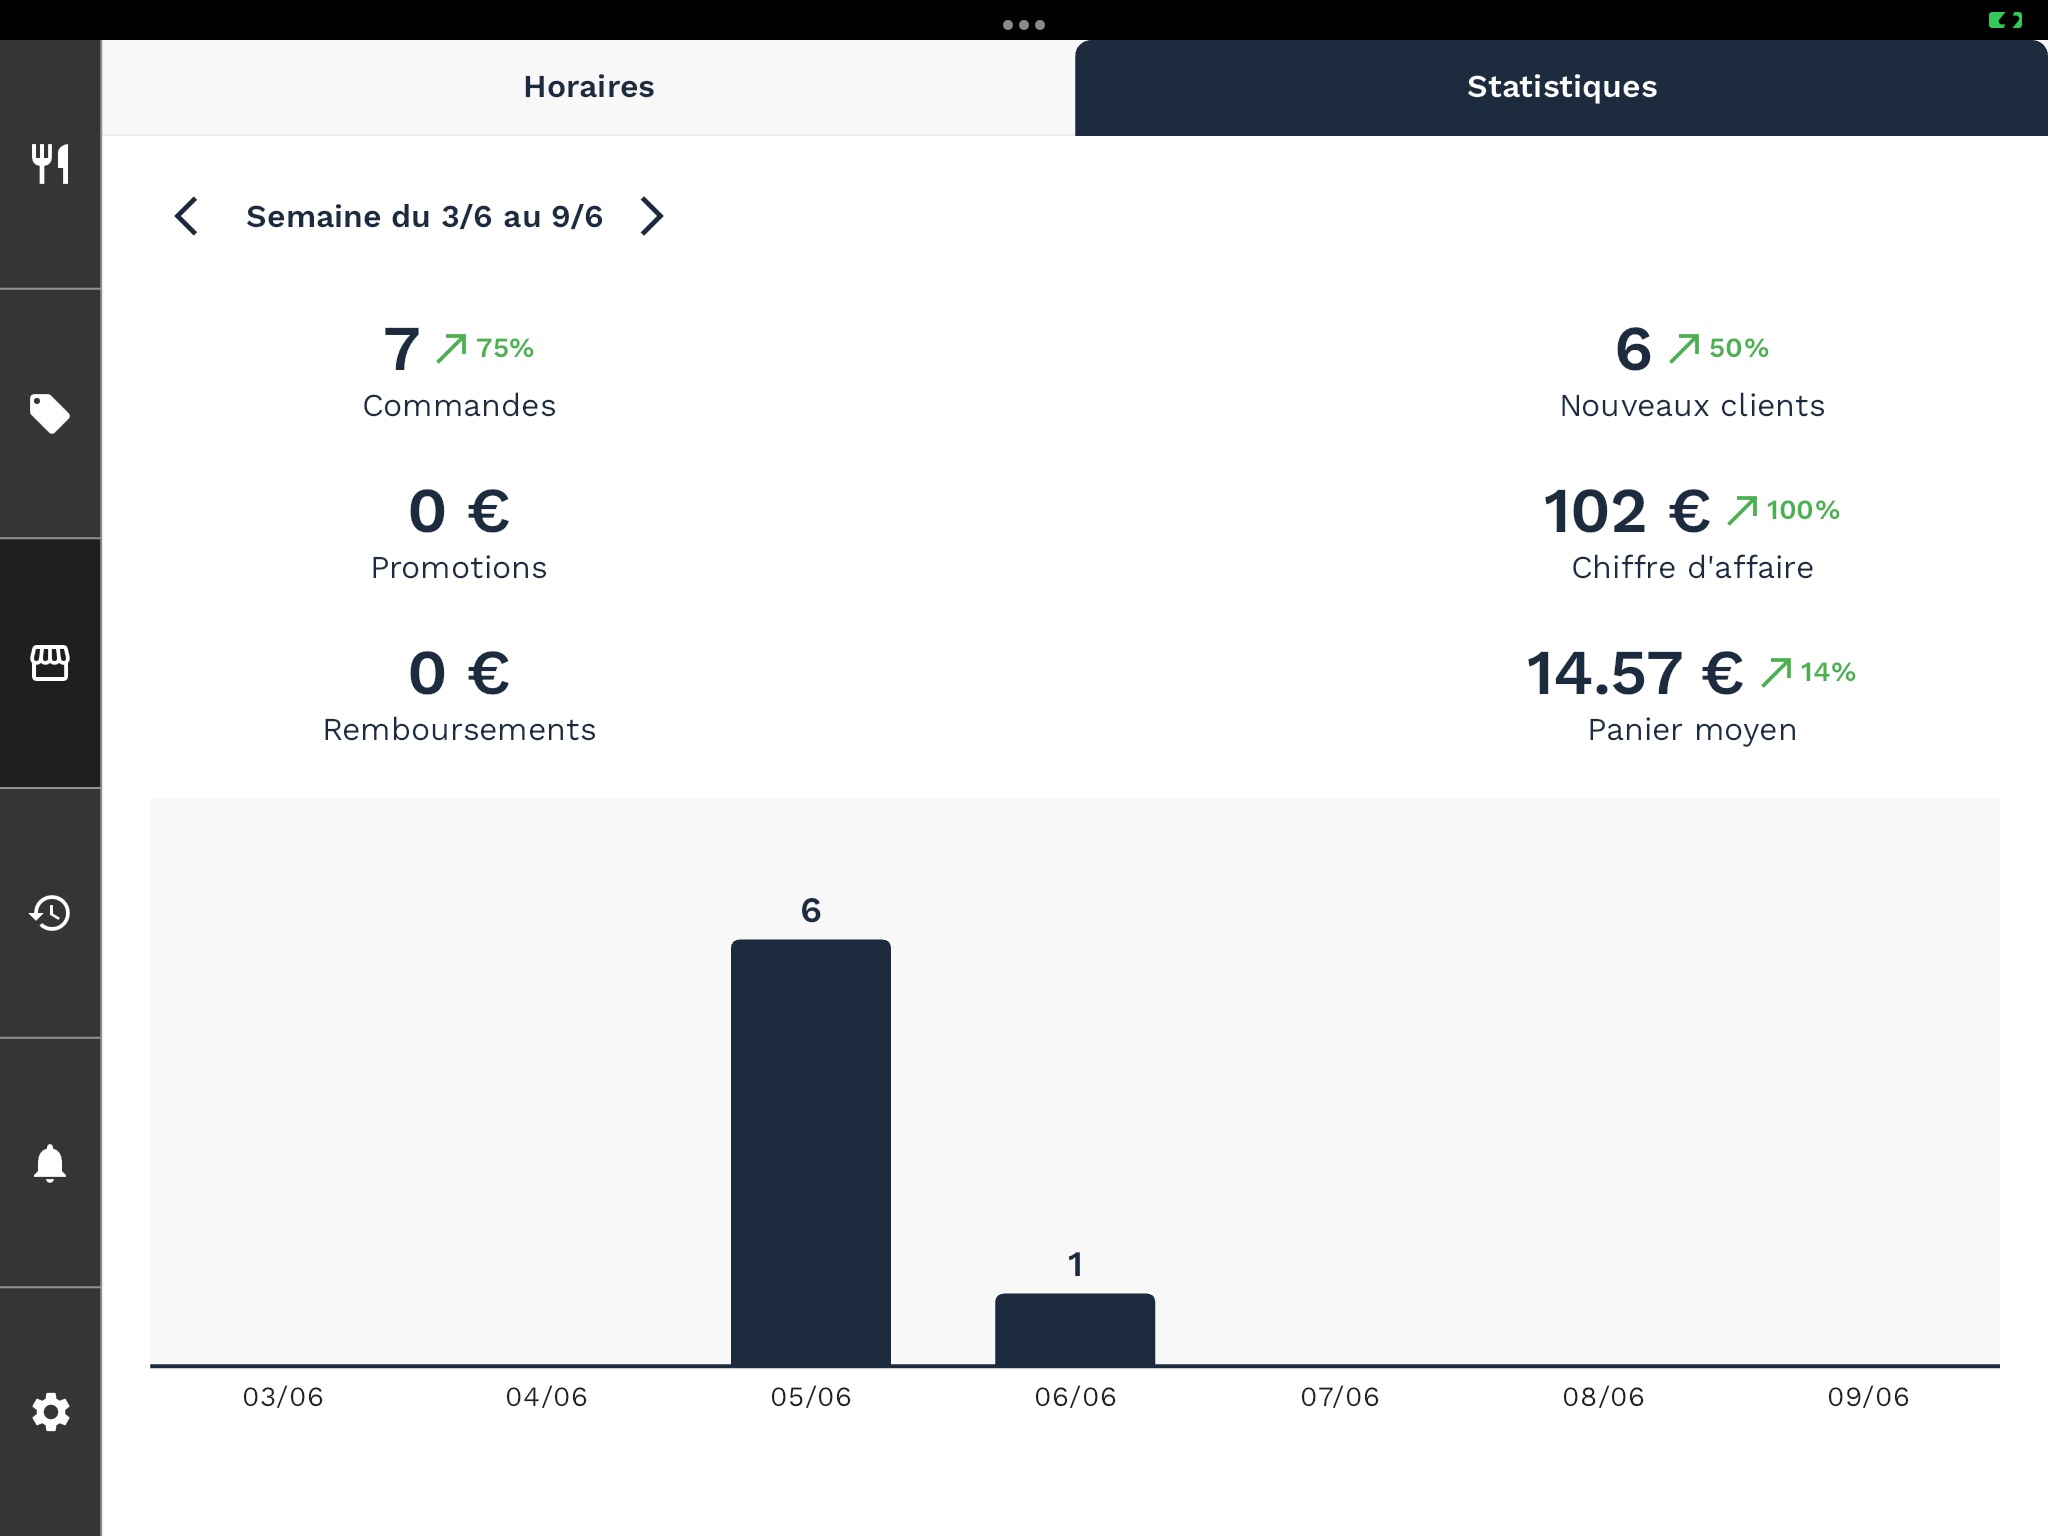Image resolution: width=2048 pixels, height=1536 pixels.
Task: Open settings gear icon
Action: pos(50,1412)
